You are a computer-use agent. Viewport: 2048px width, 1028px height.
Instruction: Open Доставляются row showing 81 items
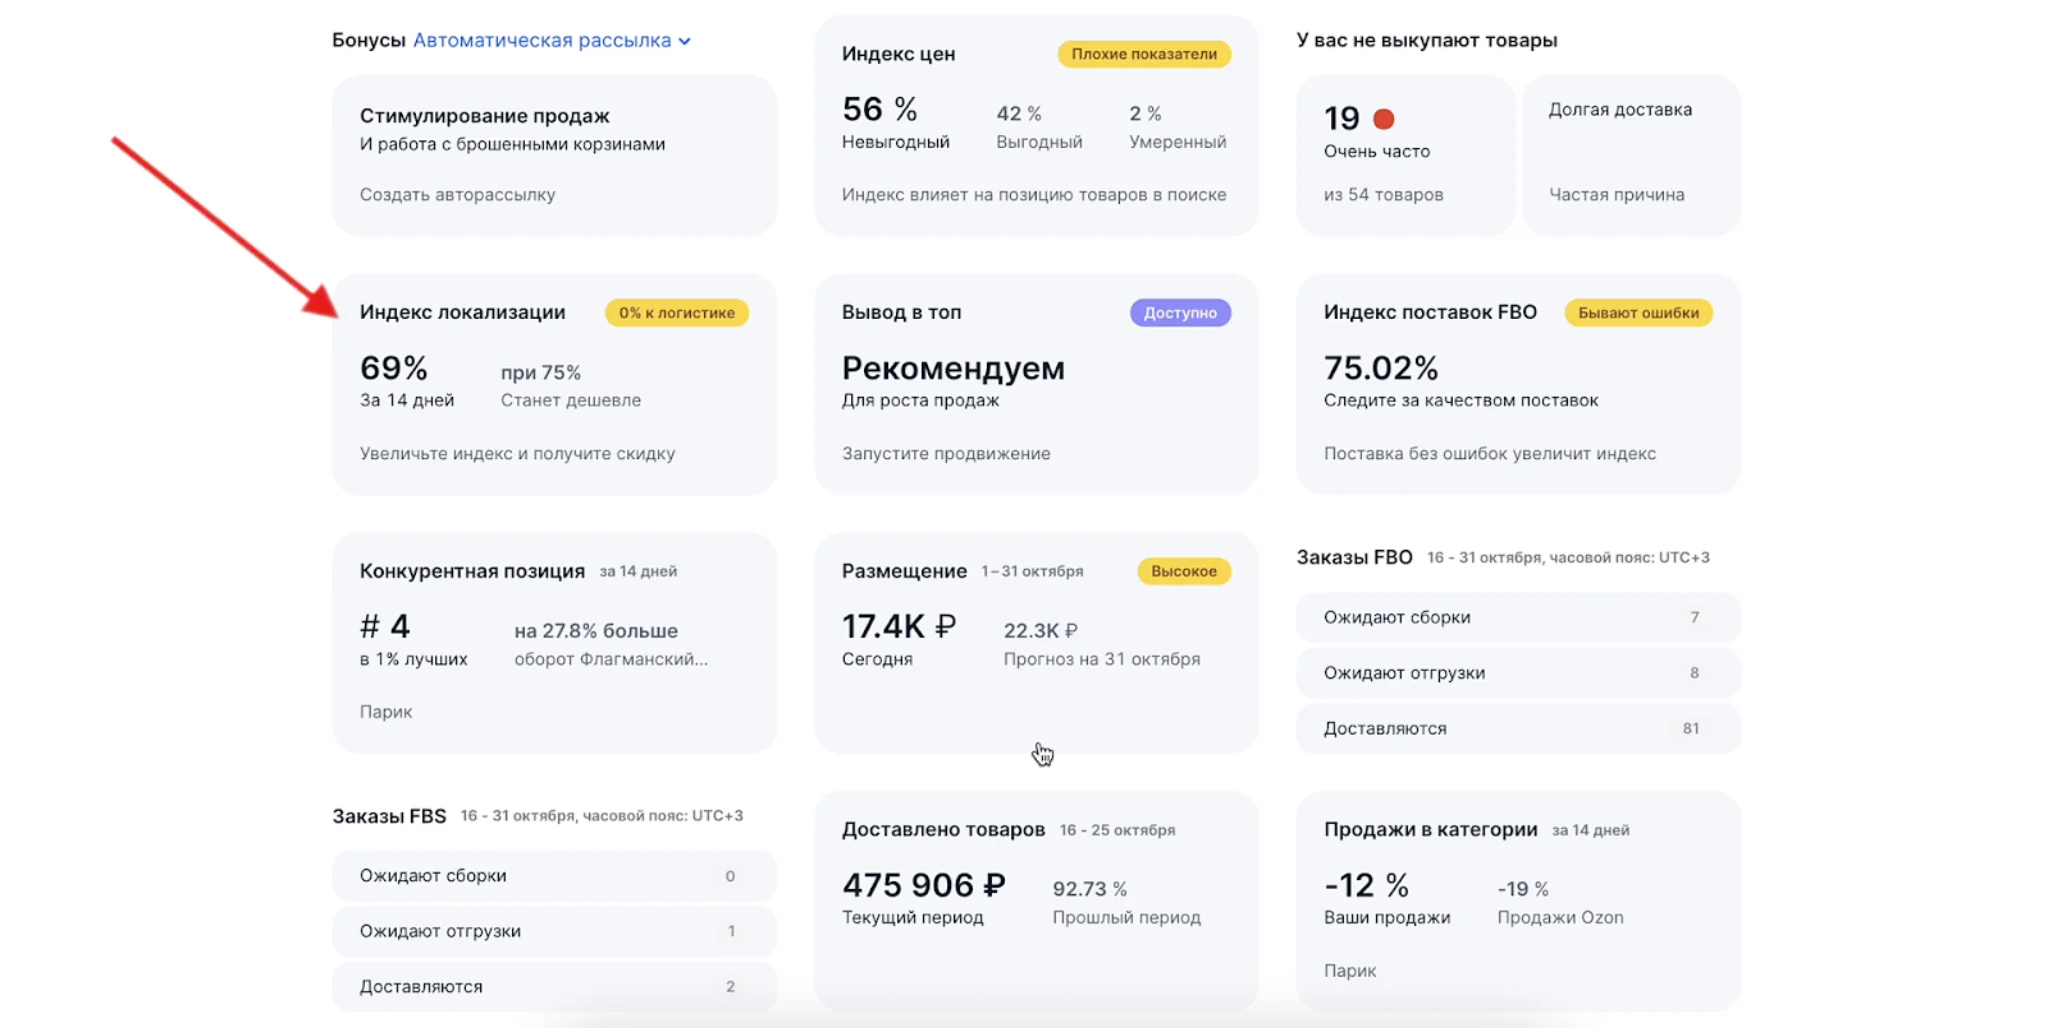[1516, 728]
